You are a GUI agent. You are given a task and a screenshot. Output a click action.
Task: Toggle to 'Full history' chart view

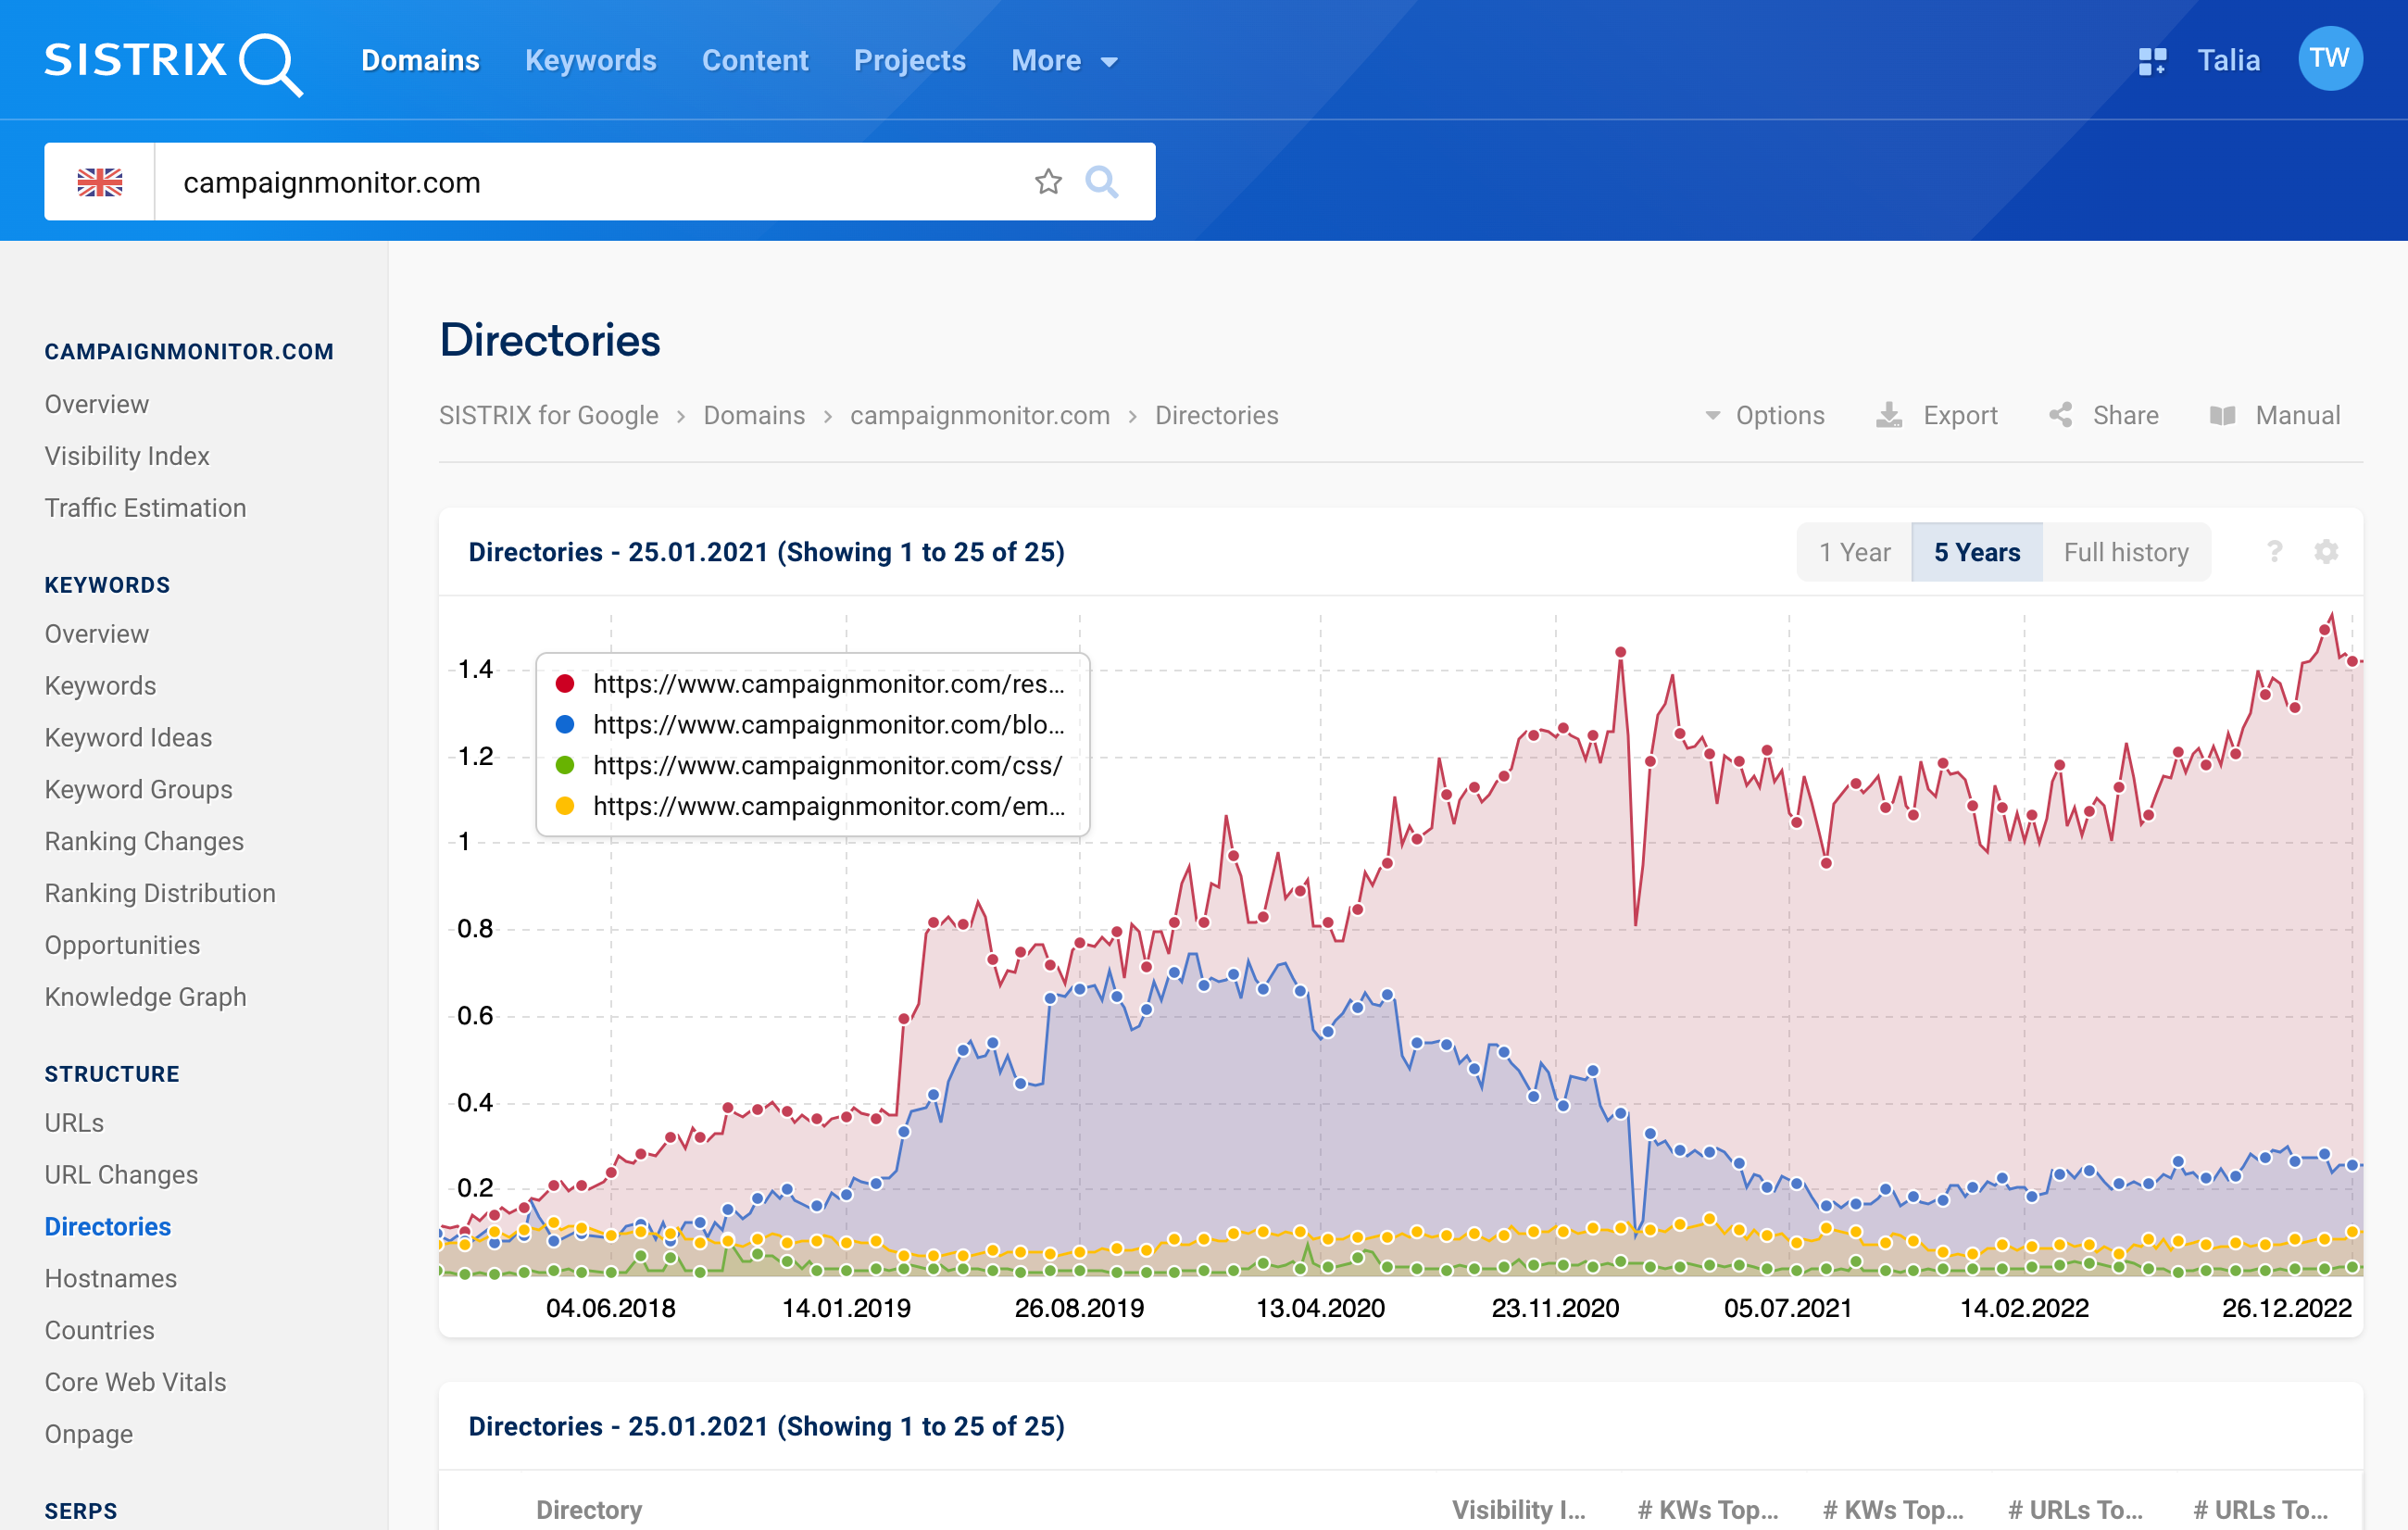click(2124, 553)
